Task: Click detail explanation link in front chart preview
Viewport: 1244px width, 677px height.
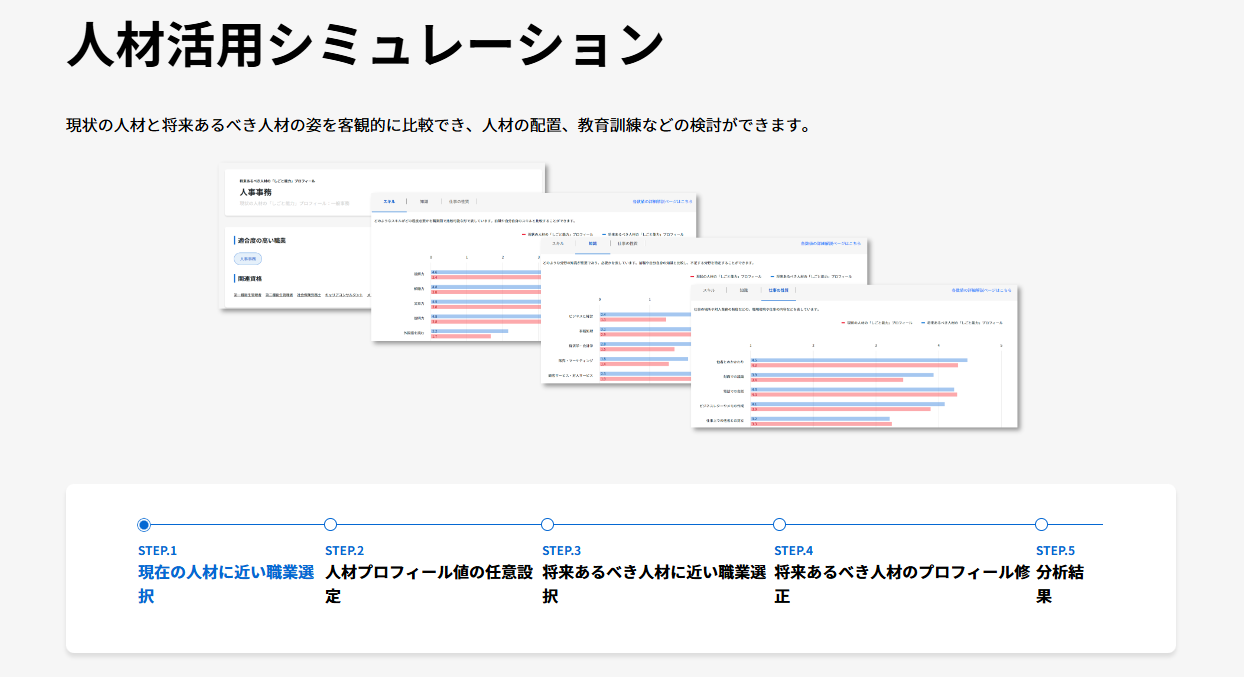Action: click(x=980, y=290)
